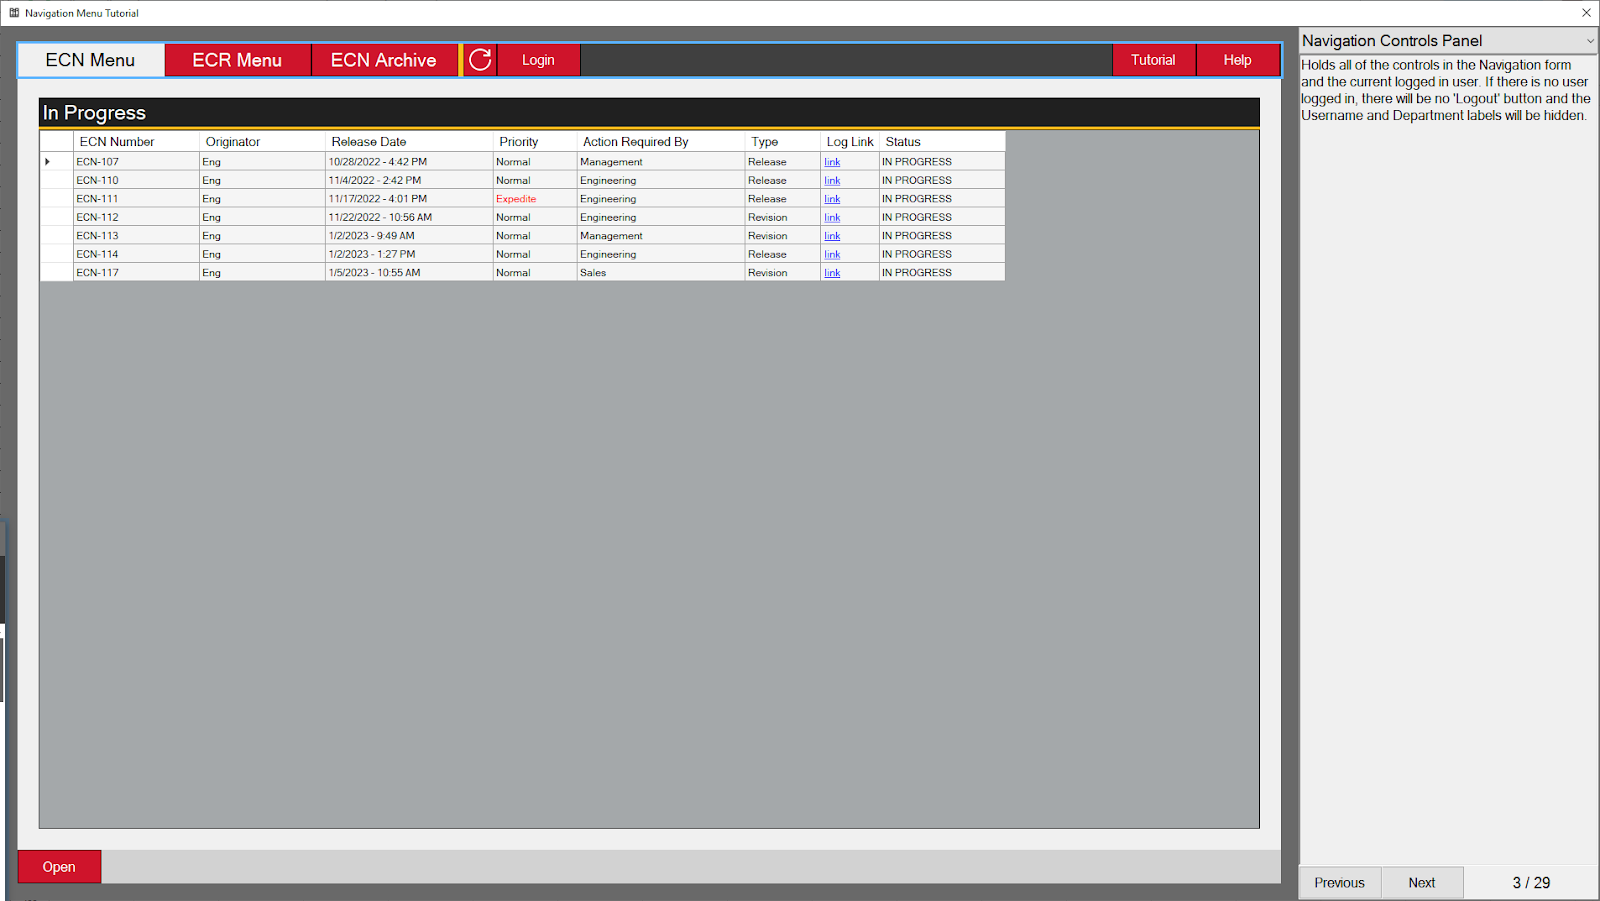Open the log link for ECN-111
Screen dimensions: 1600x901
coord(832,199)
